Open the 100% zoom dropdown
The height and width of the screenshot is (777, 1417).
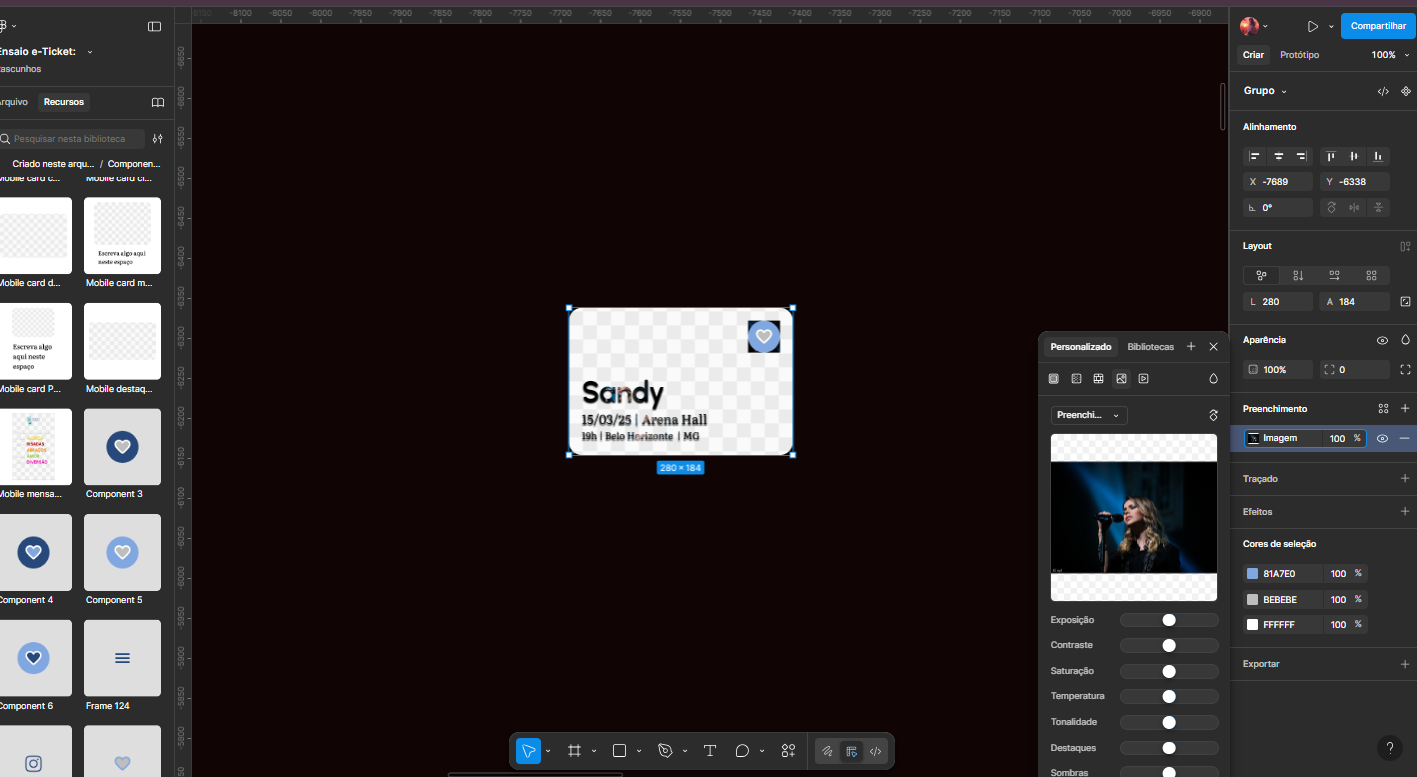1389,55
